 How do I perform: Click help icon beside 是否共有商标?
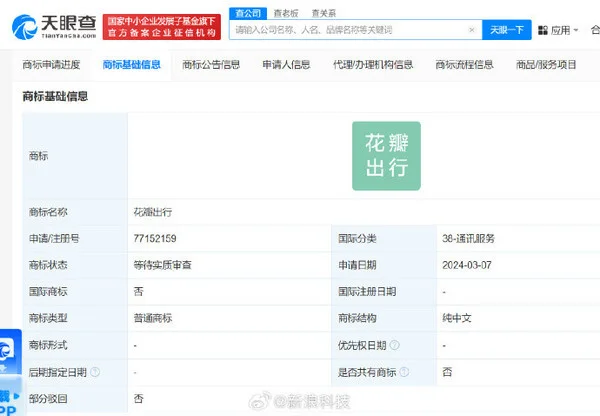point(404,371)
